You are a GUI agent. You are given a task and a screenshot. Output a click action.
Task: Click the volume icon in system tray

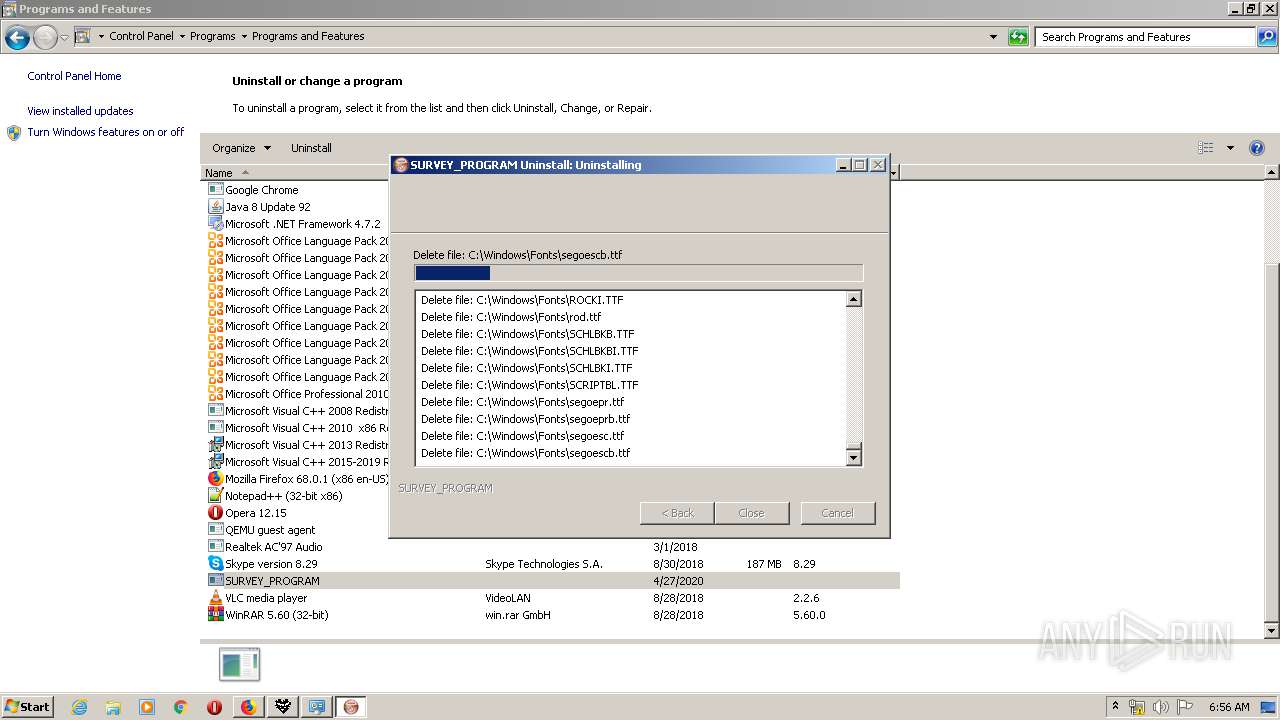(x=1161, y=707)
